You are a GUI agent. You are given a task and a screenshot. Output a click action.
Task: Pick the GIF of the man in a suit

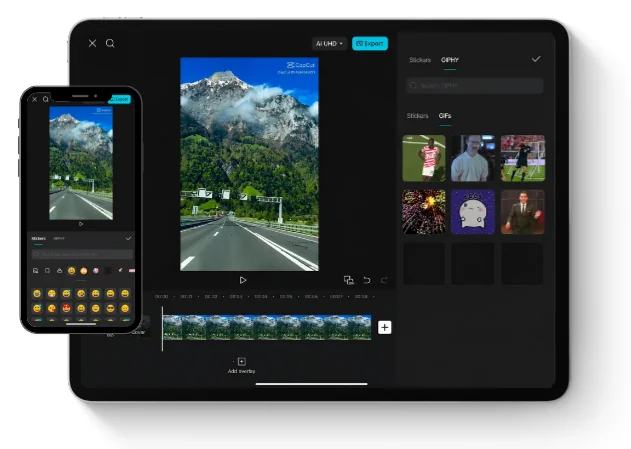point(523,212)
